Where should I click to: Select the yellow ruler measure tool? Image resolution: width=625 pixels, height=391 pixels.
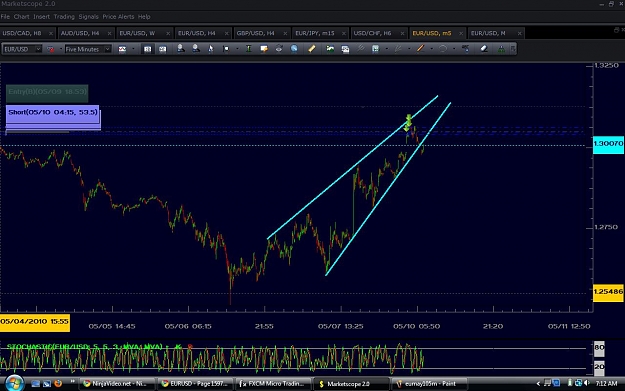(312, 49)
